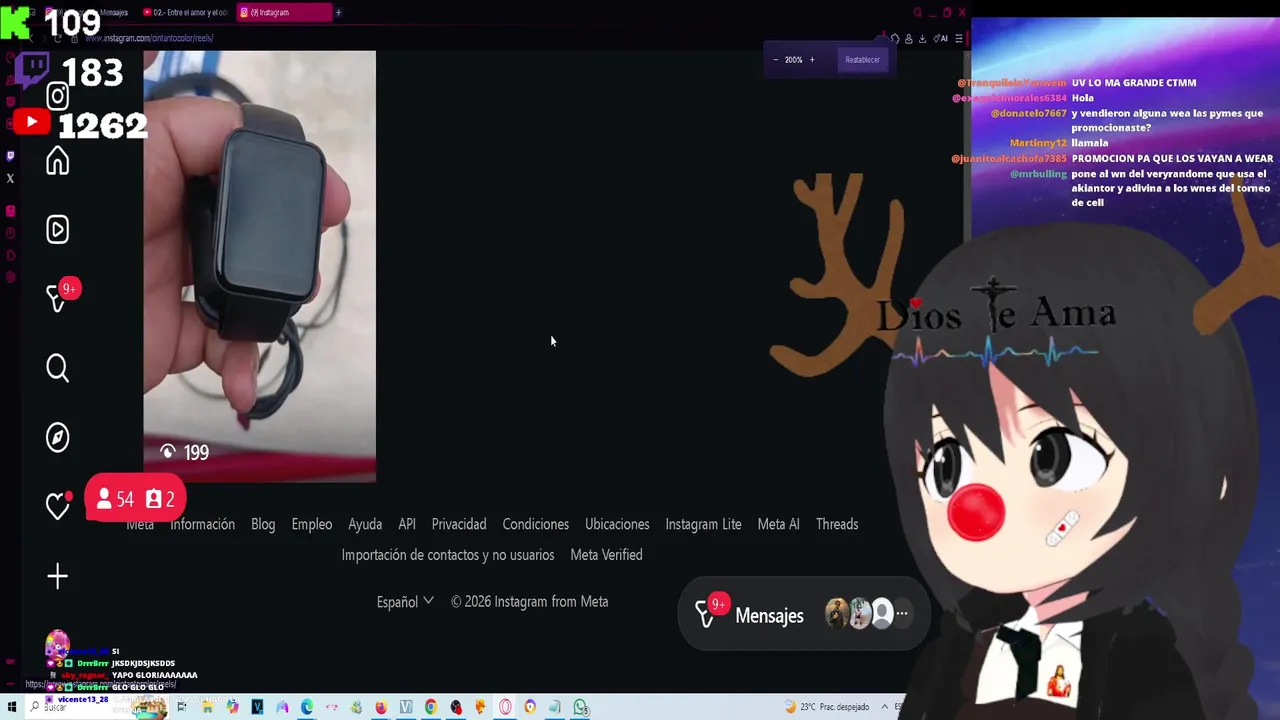Decrease zoom with the minus button
Viewport: 1280px width, 720px height.
775,60
